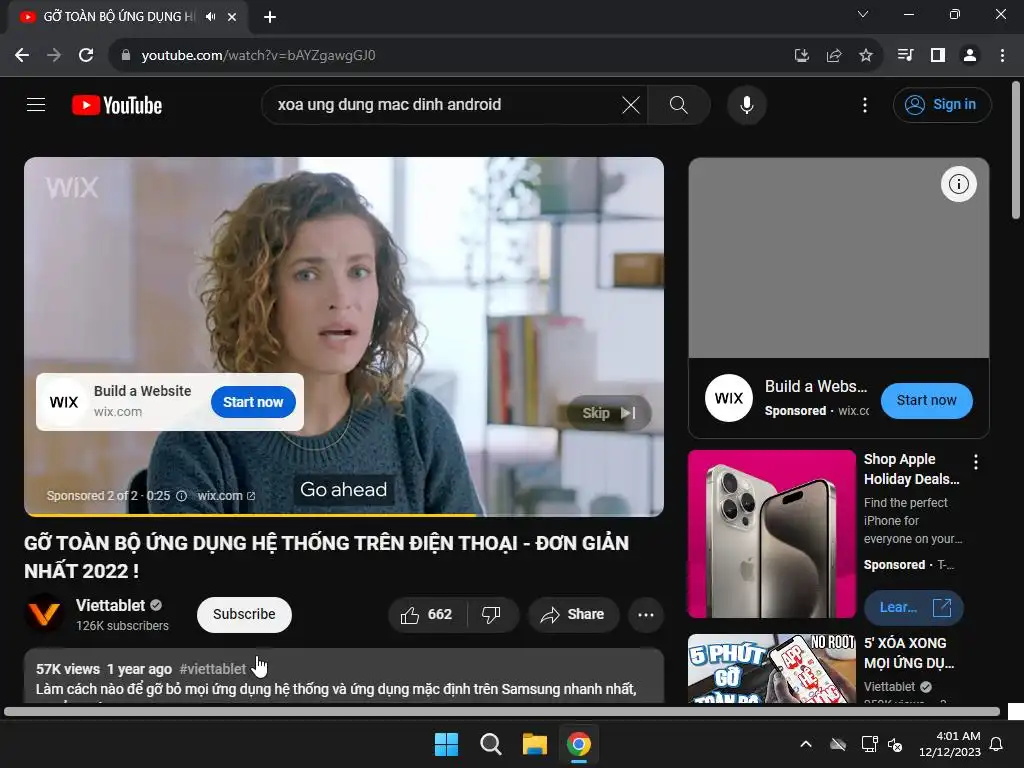
Task: Open the taskbar volume icon
Action: [895, 744]
